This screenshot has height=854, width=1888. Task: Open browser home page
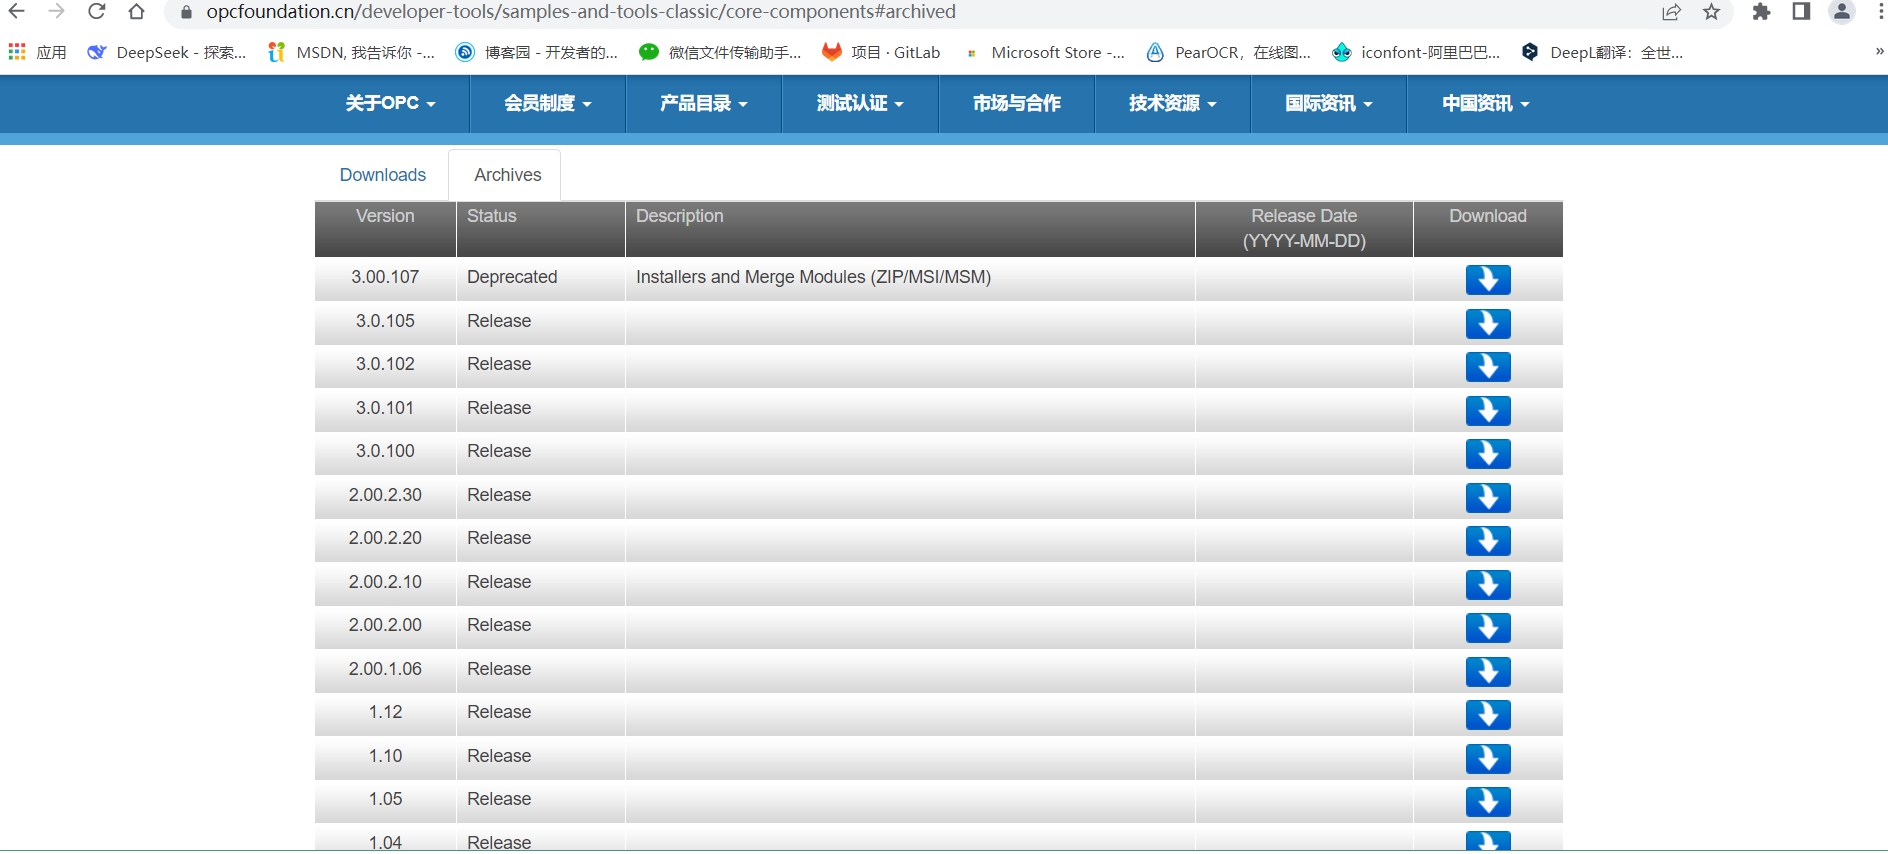point(137,12)
